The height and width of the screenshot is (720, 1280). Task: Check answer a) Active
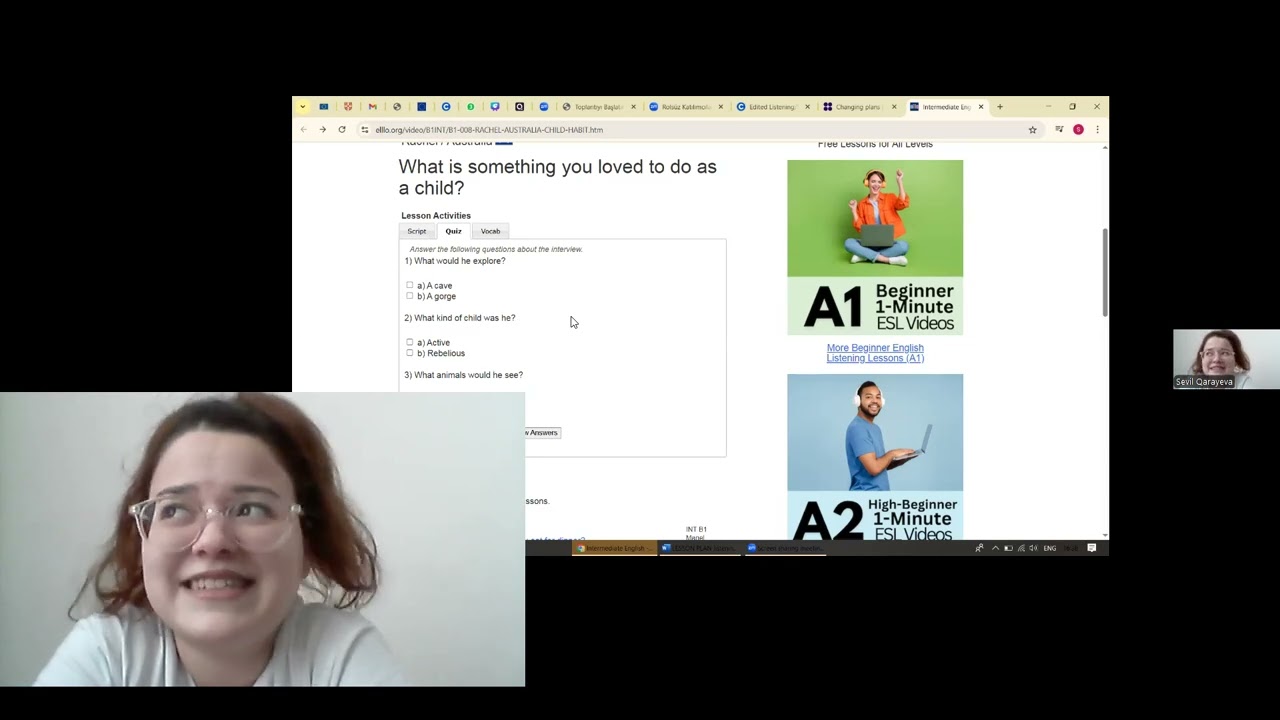(x=409, y=342)
